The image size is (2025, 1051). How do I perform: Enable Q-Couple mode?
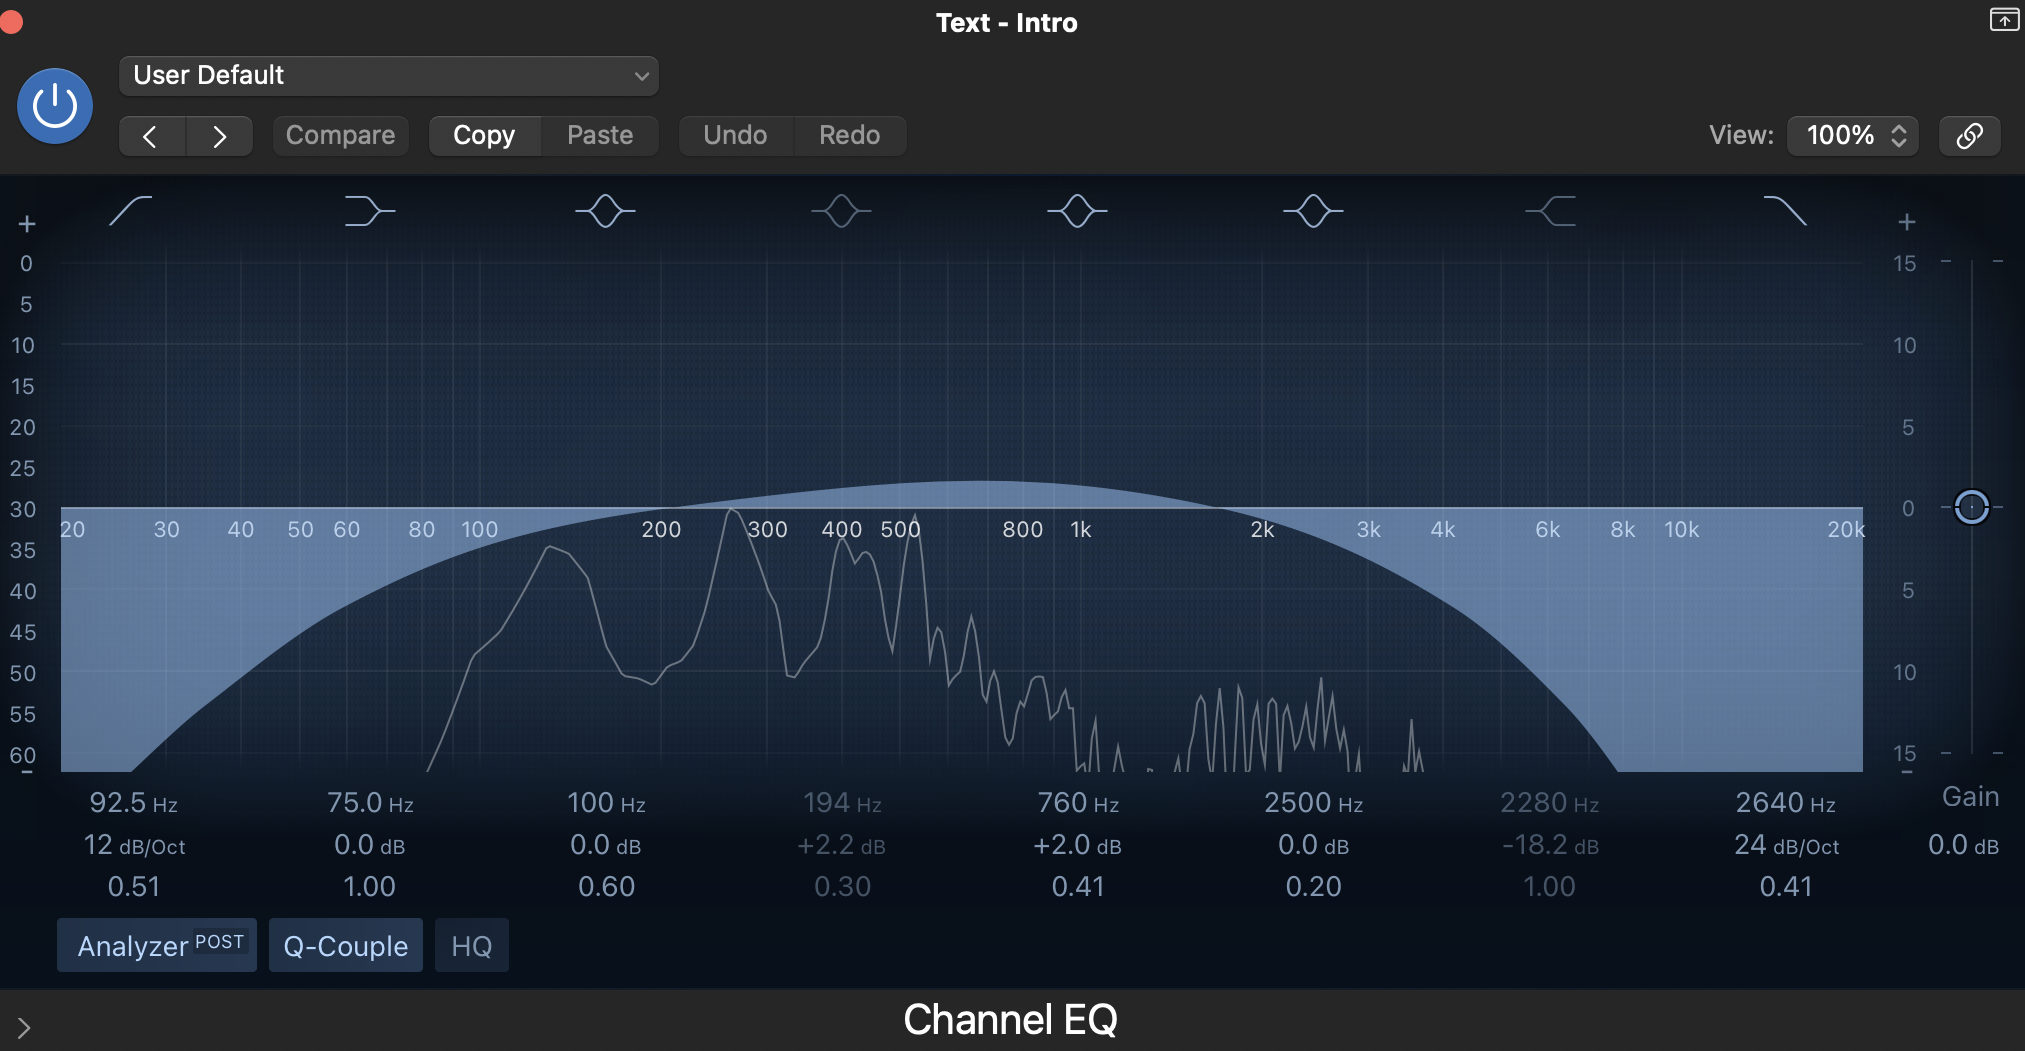[x=345, y=944]
